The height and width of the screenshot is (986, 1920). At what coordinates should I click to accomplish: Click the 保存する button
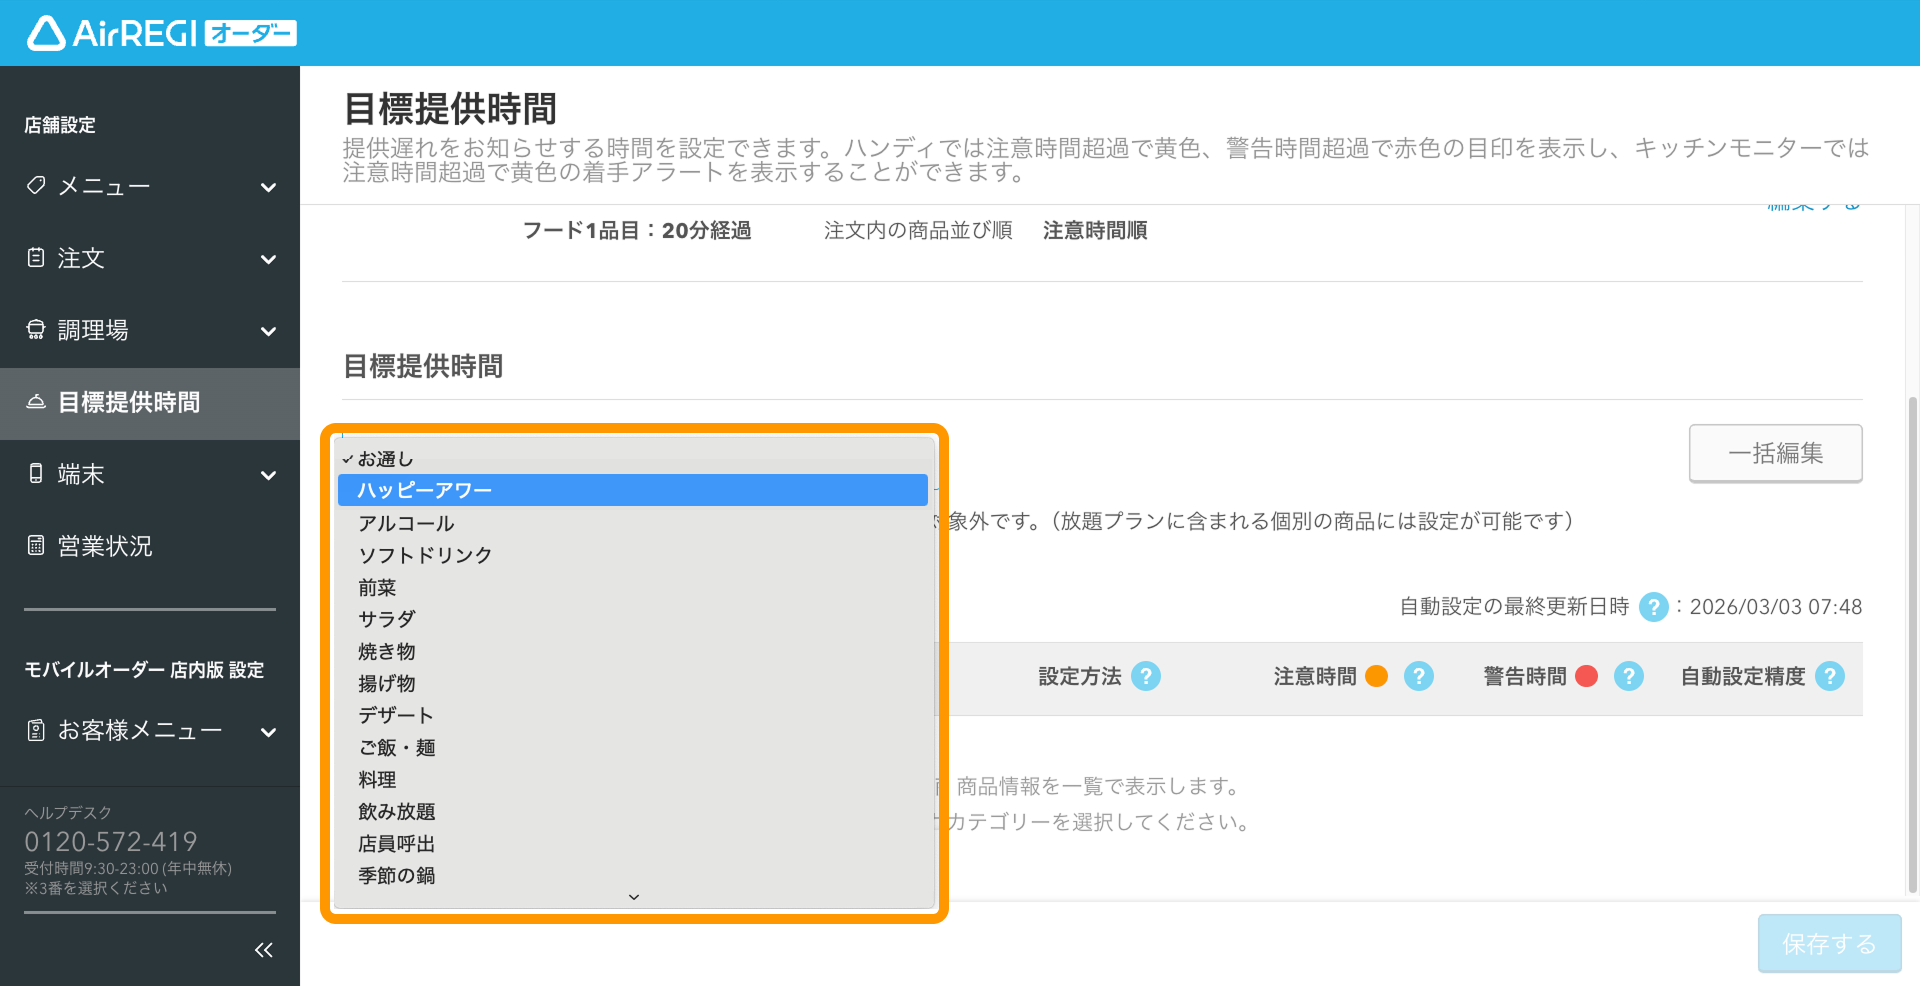(x=1830, y=943)
